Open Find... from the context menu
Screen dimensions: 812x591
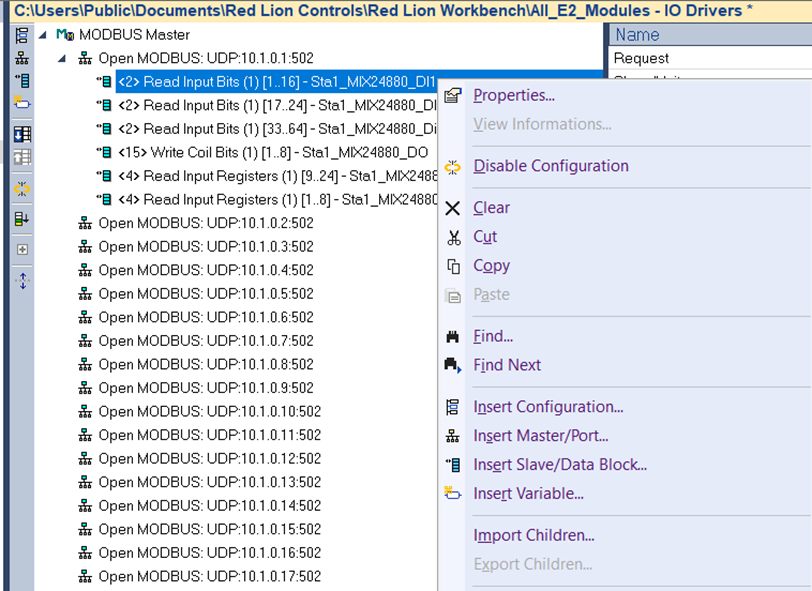[493, 337]
